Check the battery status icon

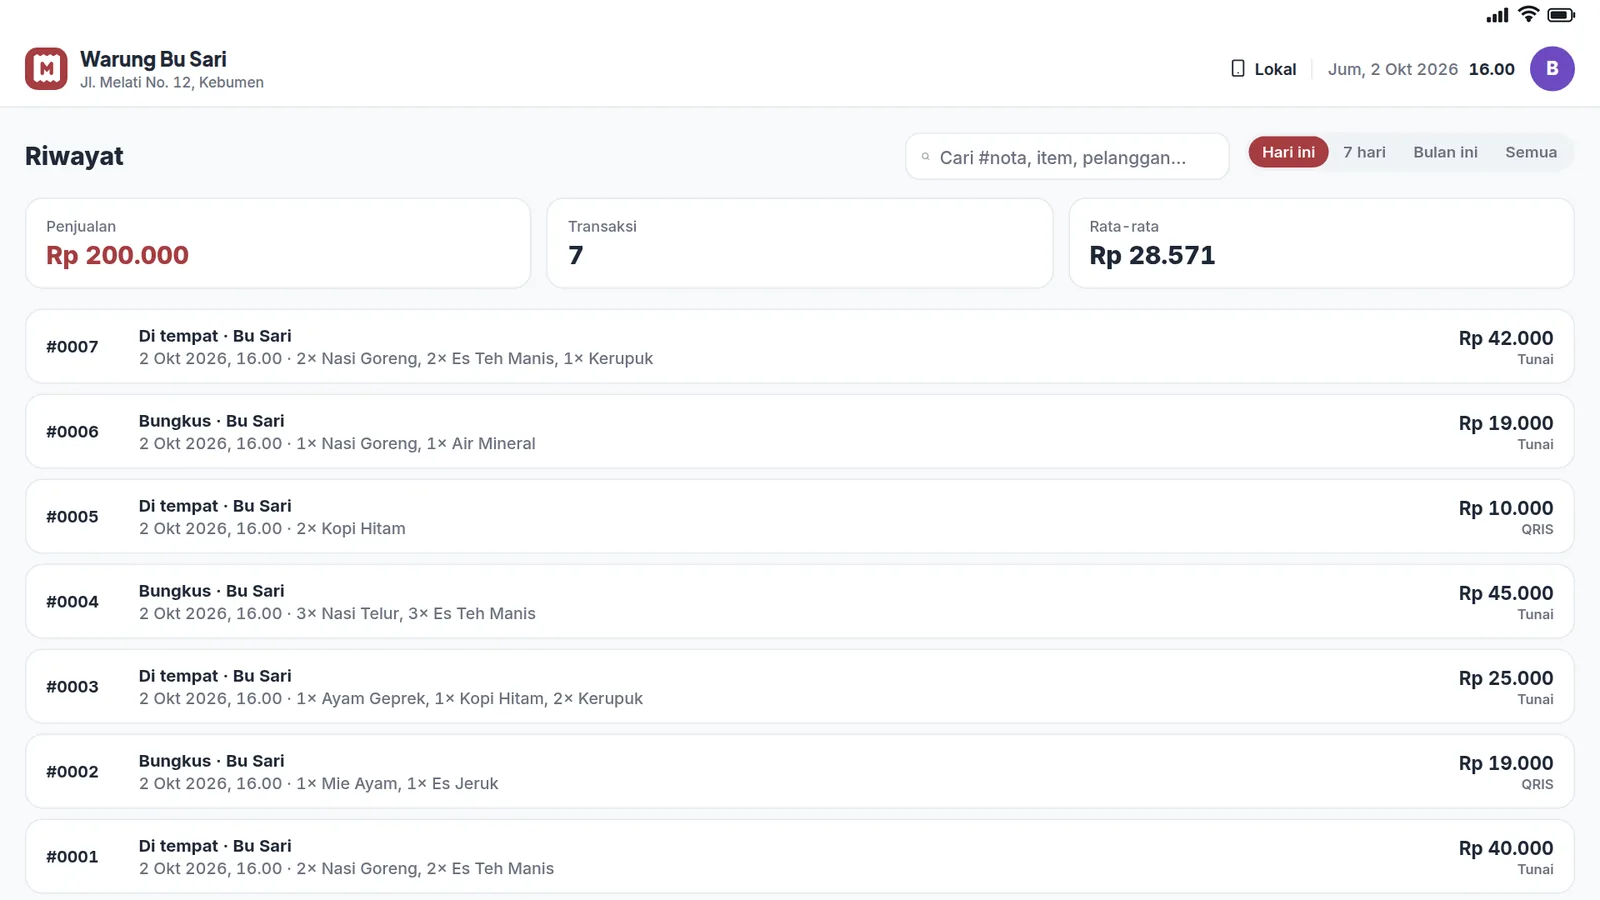[1561, 14]
